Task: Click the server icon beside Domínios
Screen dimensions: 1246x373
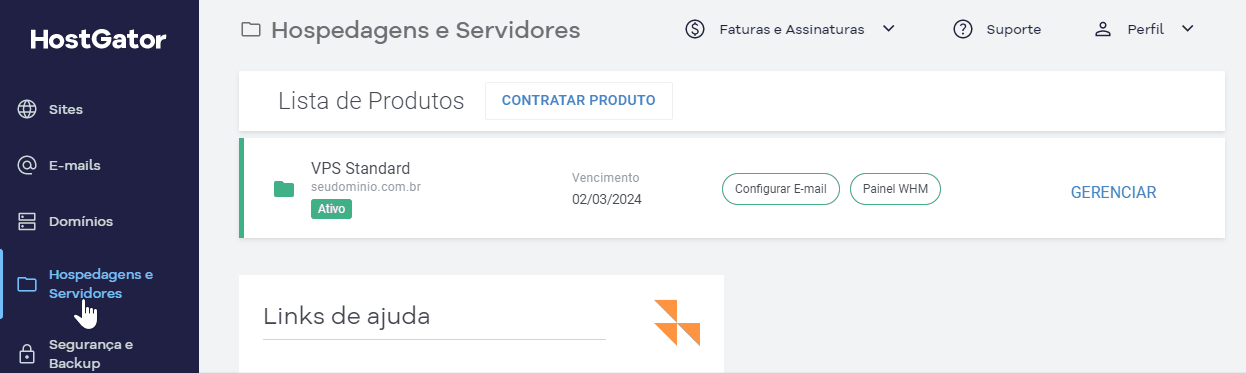Action: click(x=28, y=222)
